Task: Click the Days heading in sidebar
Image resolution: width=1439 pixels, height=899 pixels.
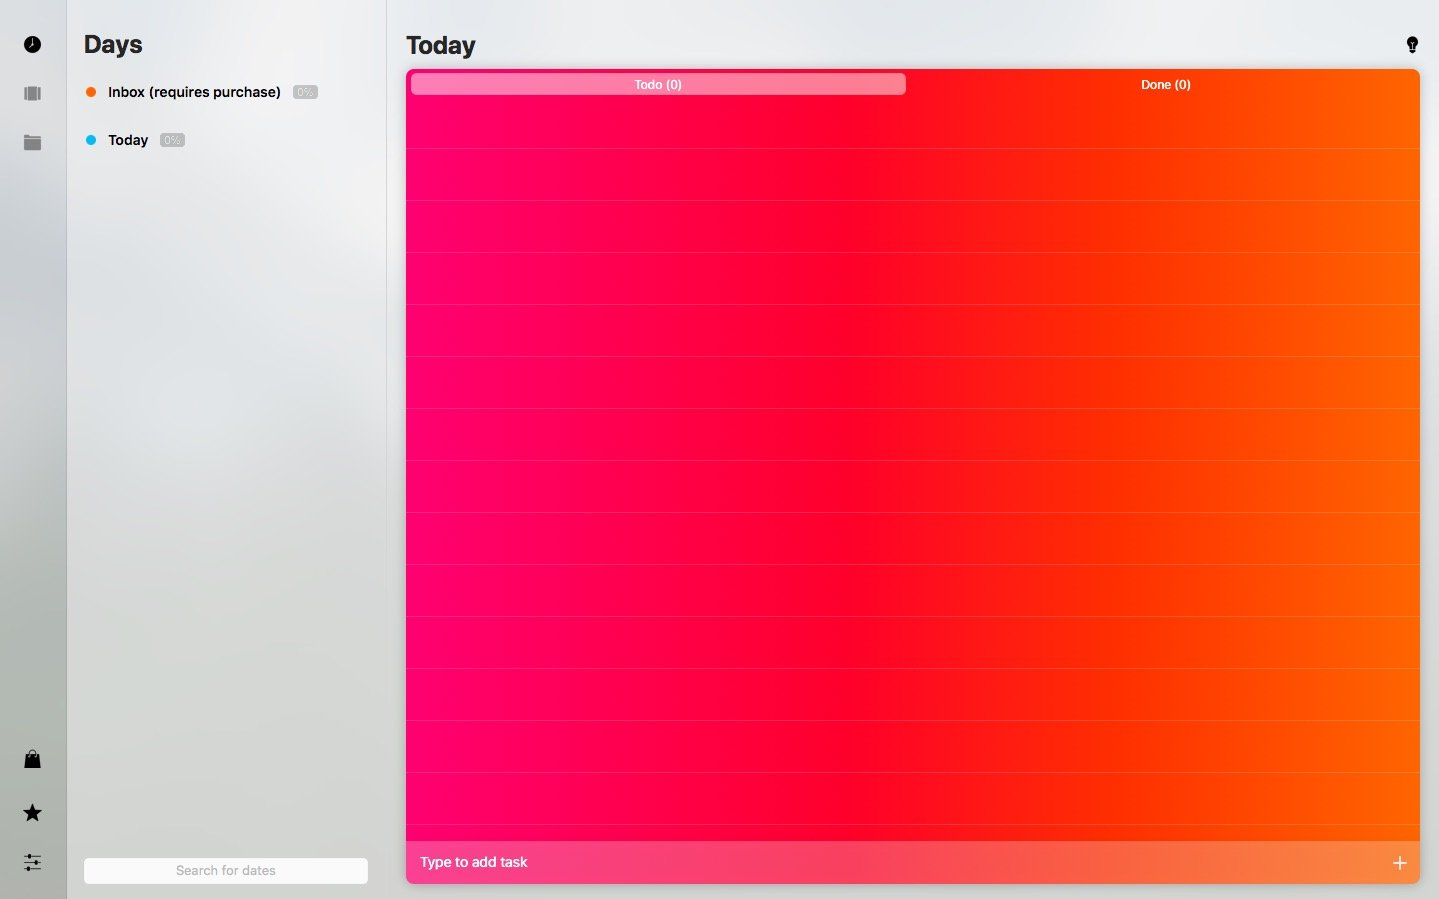Action: coord(113,45)
